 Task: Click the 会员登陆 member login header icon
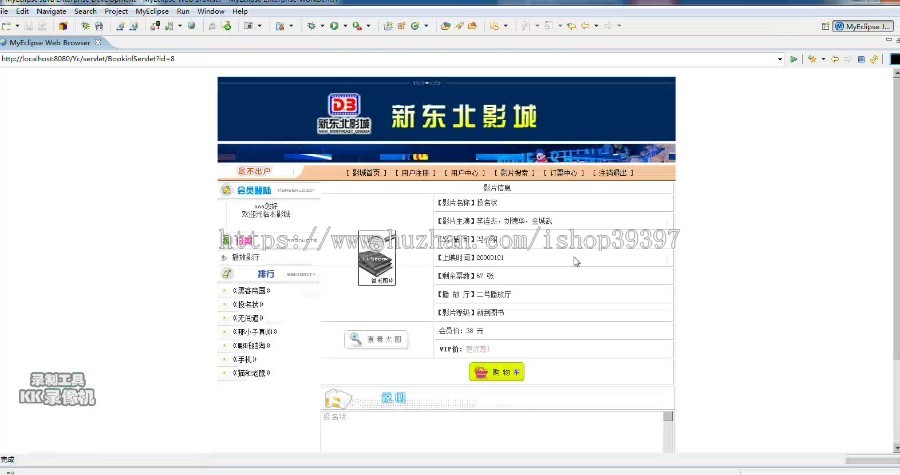[x=227, y=190]
